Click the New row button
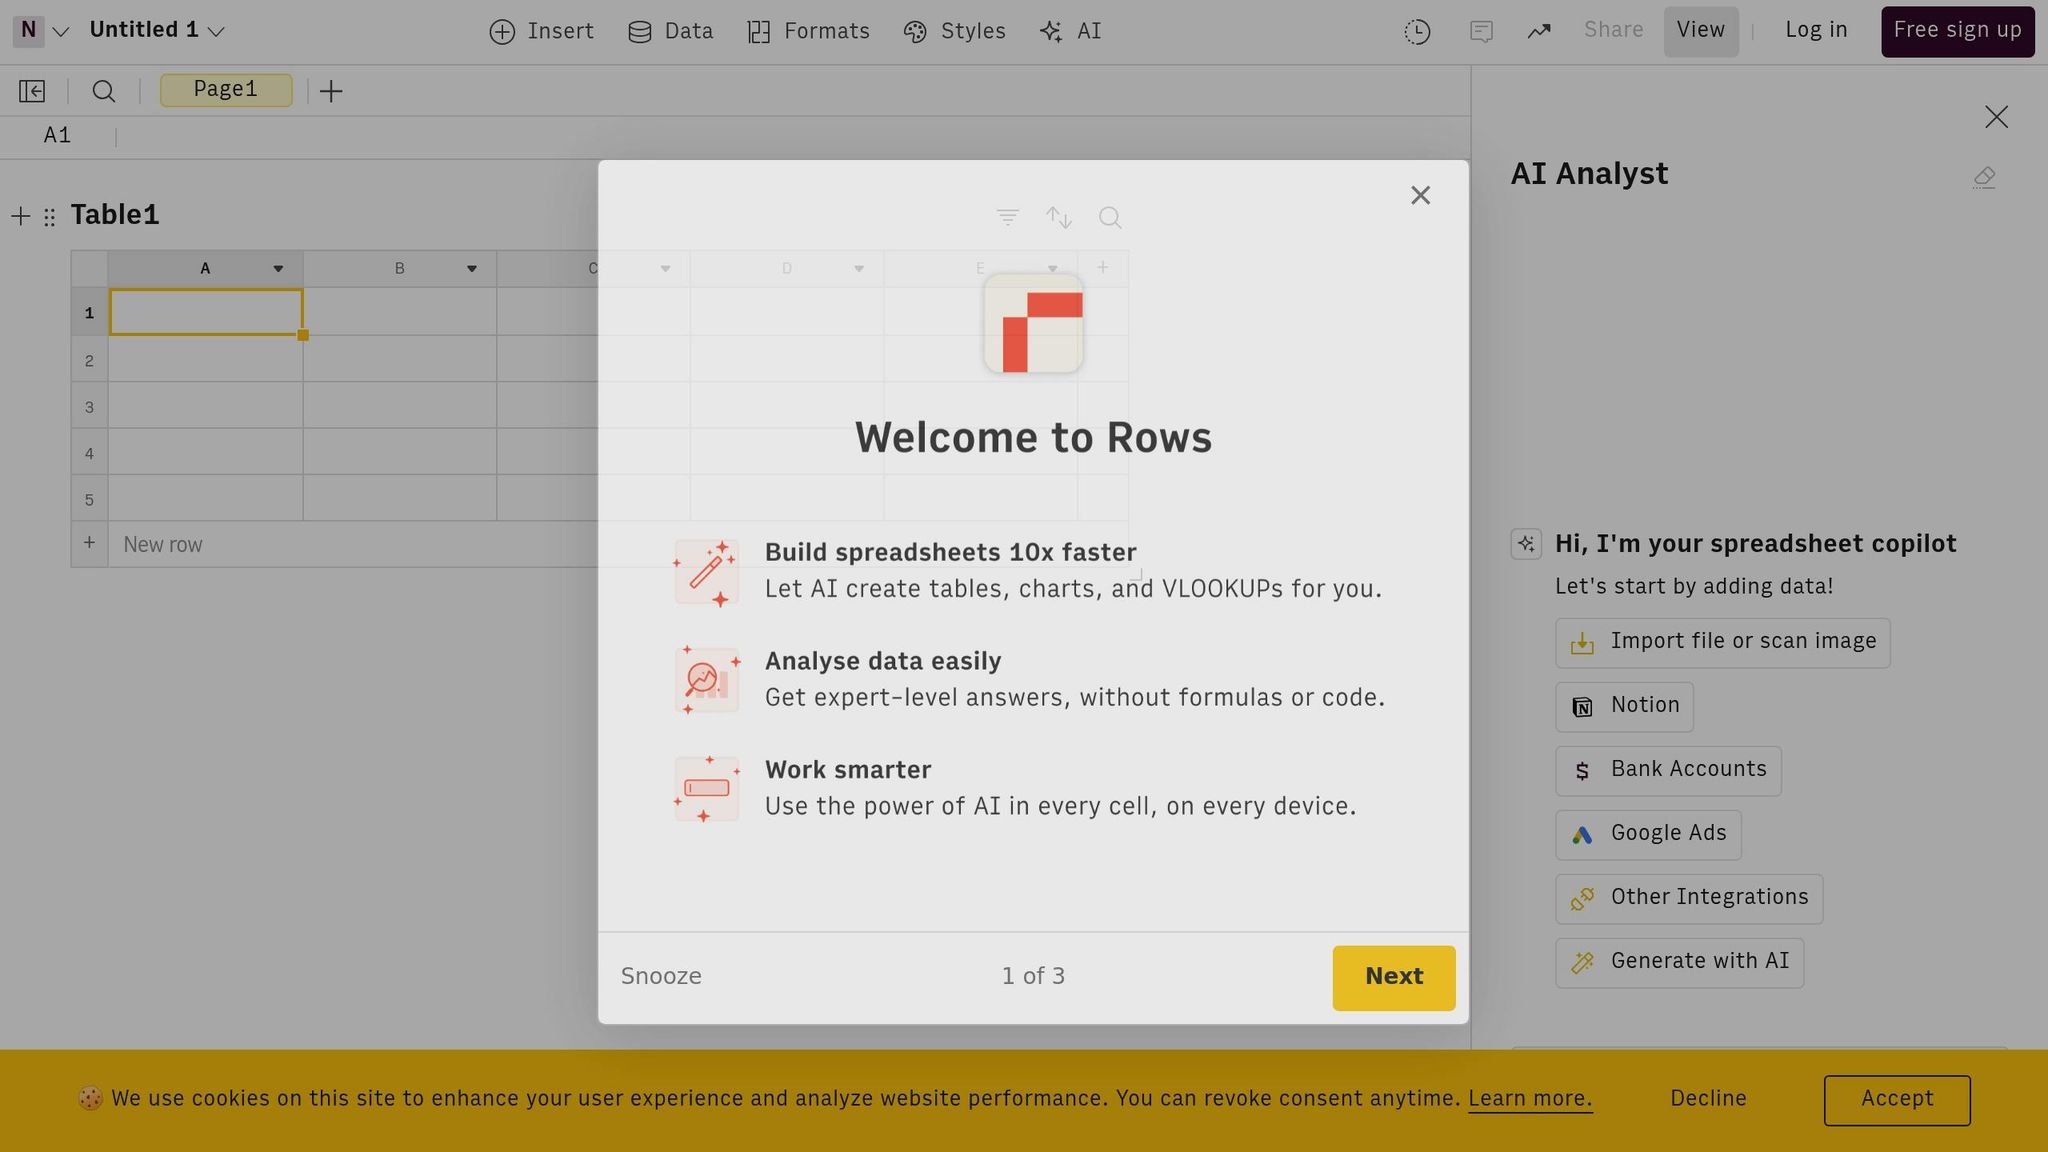Screen dimensions: 2048x1152 (163, 545)
